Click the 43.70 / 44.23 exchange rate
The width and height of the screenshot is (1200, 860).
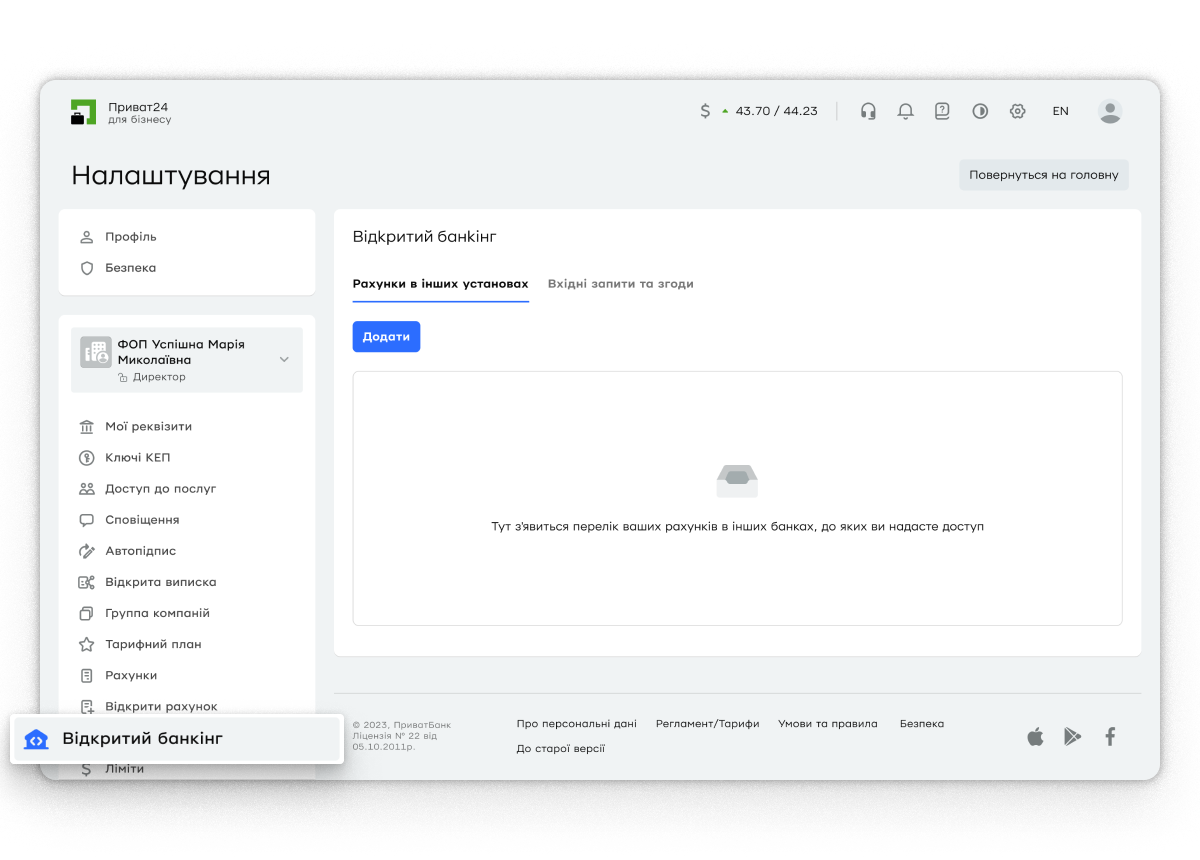(776, 111)
